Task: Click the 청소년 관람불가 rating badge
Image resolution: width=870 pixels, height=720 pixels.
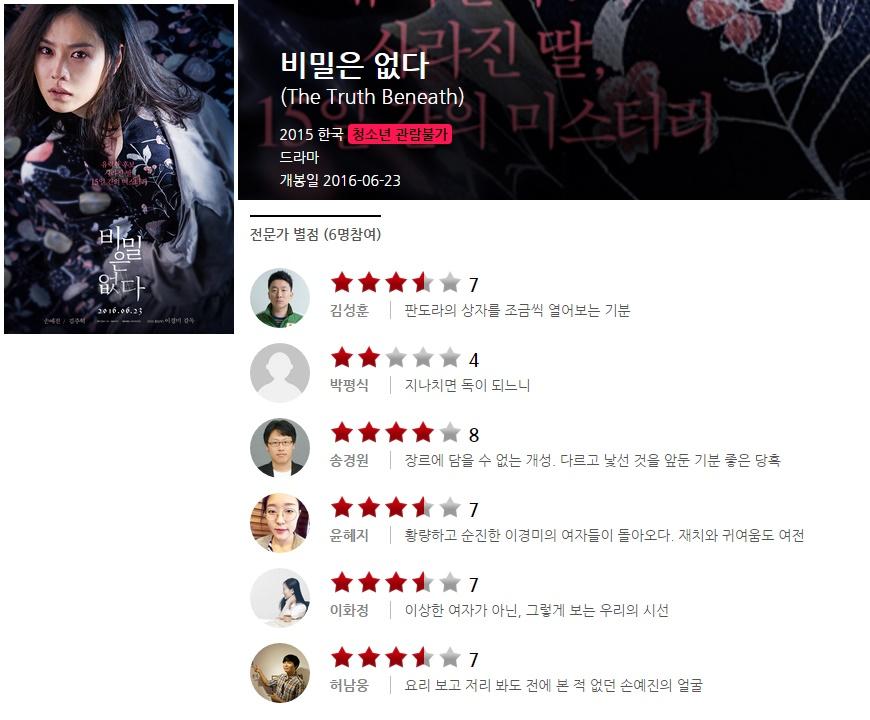Action: 399,134
